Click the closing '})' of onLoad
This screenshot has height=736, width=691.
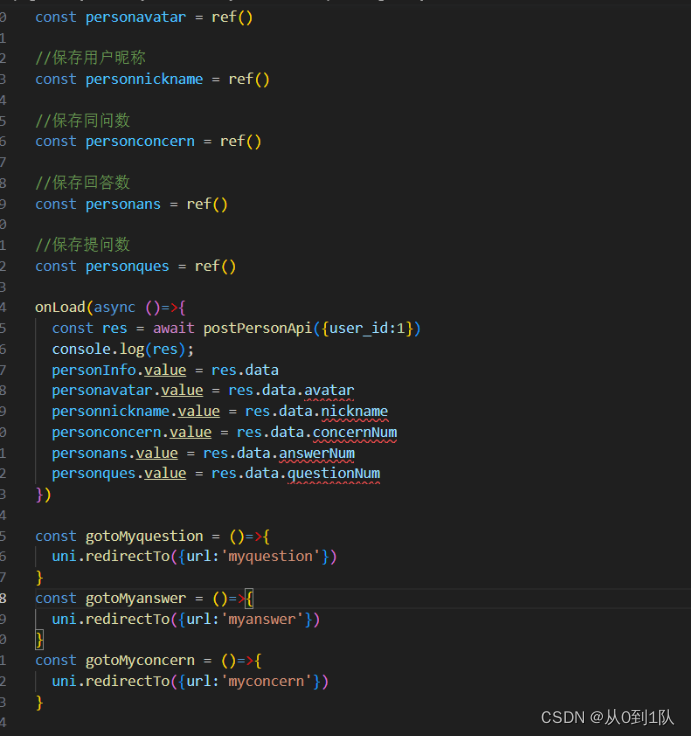pyautogui.click(x=43, y=495)
